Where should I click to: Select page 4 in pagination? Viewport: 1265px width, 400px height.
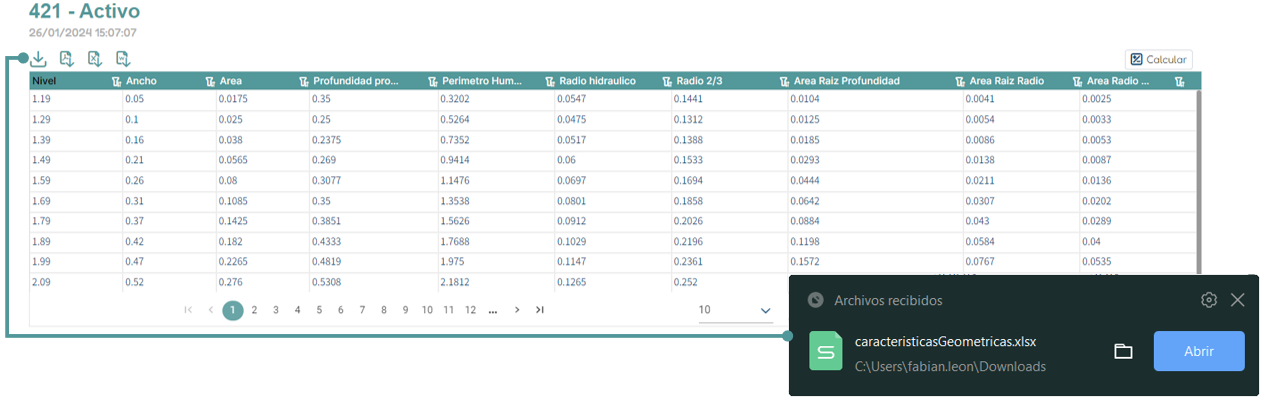[298, 310]
